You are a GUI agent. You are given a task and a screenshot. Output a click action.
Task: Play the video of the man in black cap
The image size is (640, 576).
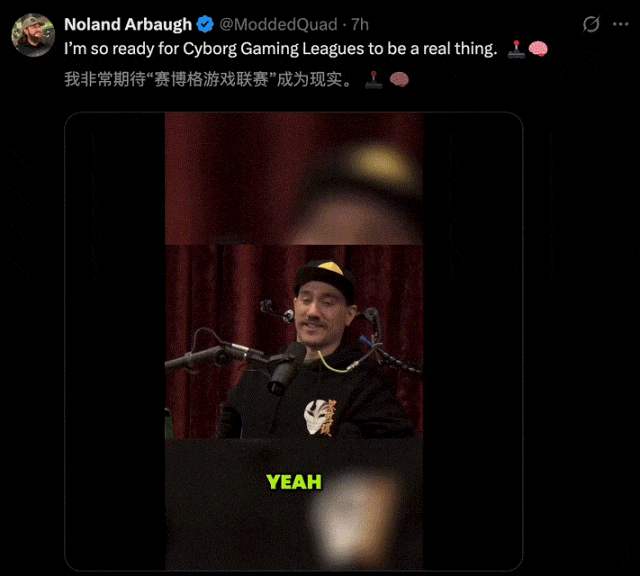[294, 341]
